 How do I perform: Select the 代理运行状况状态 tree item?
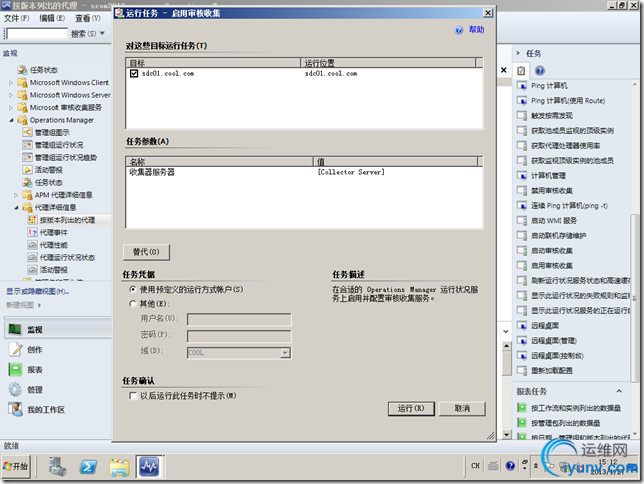[x=67, y=257]
